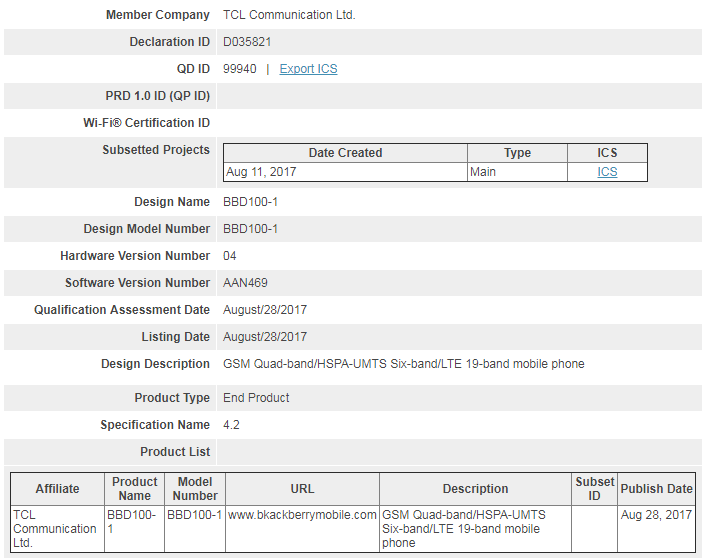Click the Main type cell
The width and height of the screenshot is (703, 558).
point(517,172)
